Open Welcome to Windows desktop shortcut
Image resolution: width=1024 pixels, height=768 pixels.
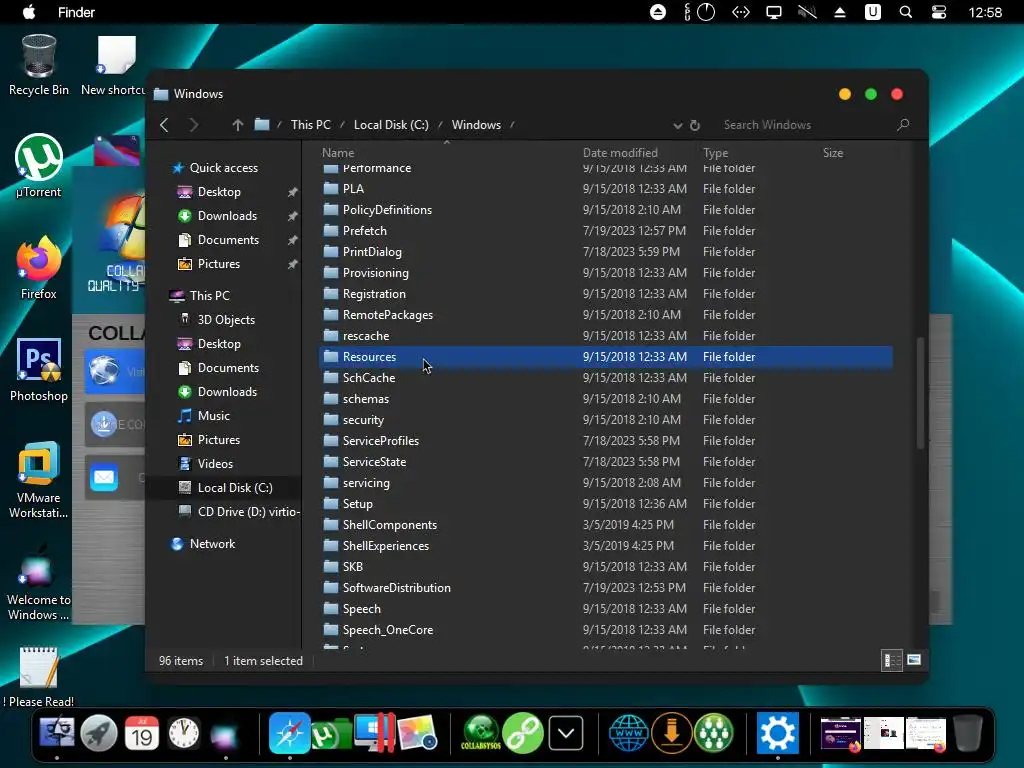click(x=39, y=583)
